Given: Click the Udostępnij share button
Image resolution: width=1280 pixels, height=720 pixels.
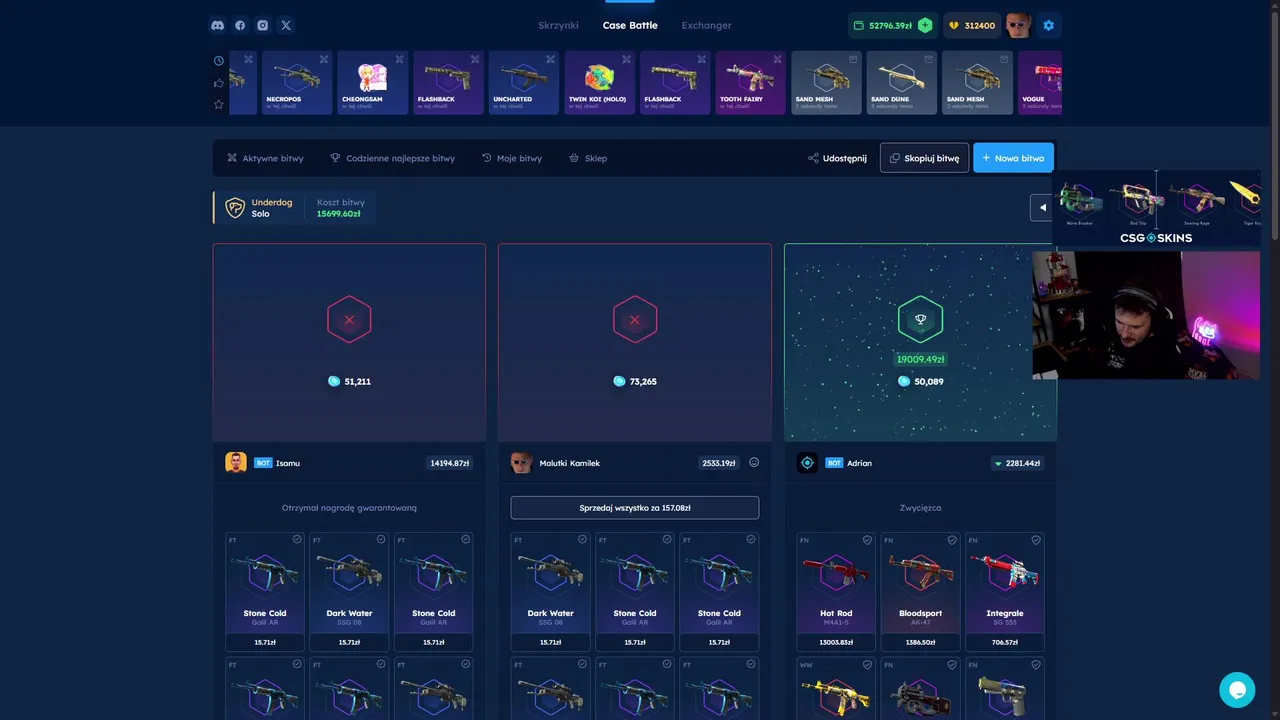Looking at the screenshot, I should 838,158.
